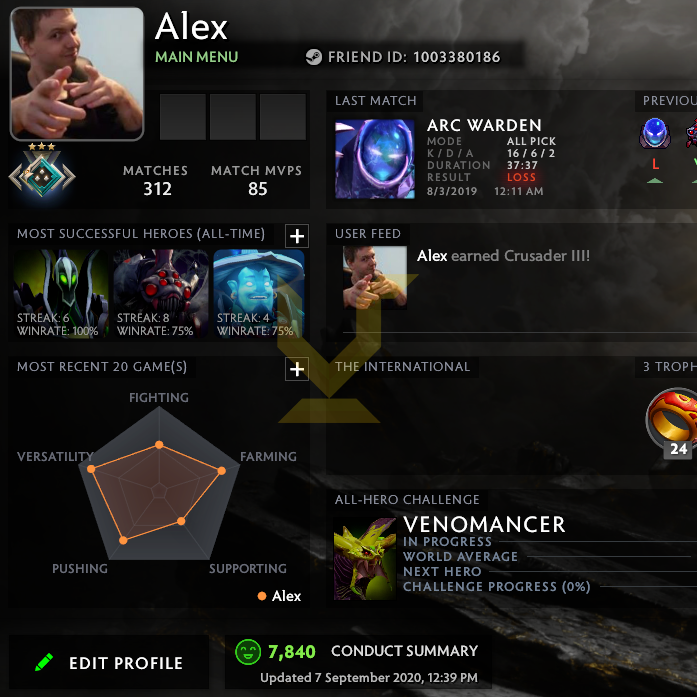
Task: Expand Most Successful Heroes with plus button
Action: pyautogui.click(x=297, y=236)
